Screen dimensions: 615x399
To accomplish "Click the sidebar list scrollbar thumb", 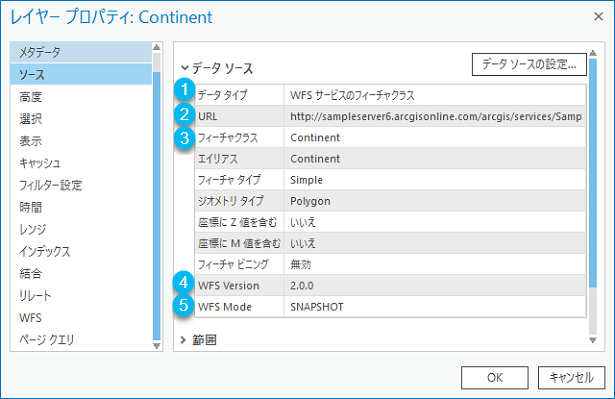I will [x=156, y=206].
